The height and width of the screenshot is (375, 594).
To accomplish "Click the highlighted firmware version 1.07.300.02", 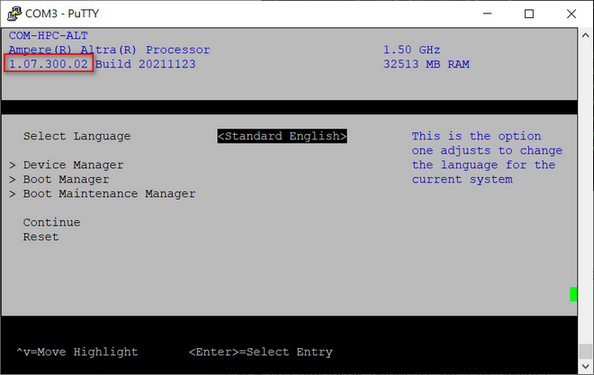I will point(48,64).
